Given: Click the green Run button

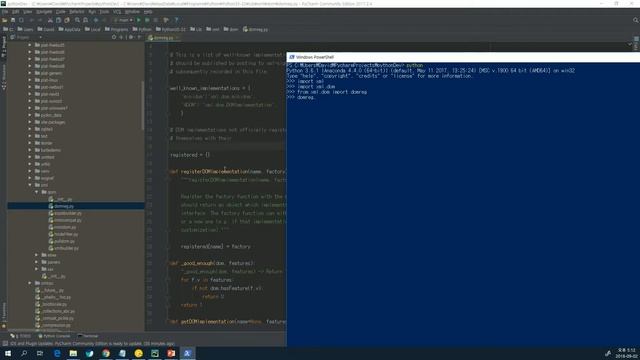Looking at the screenshot, I should 139,20.
